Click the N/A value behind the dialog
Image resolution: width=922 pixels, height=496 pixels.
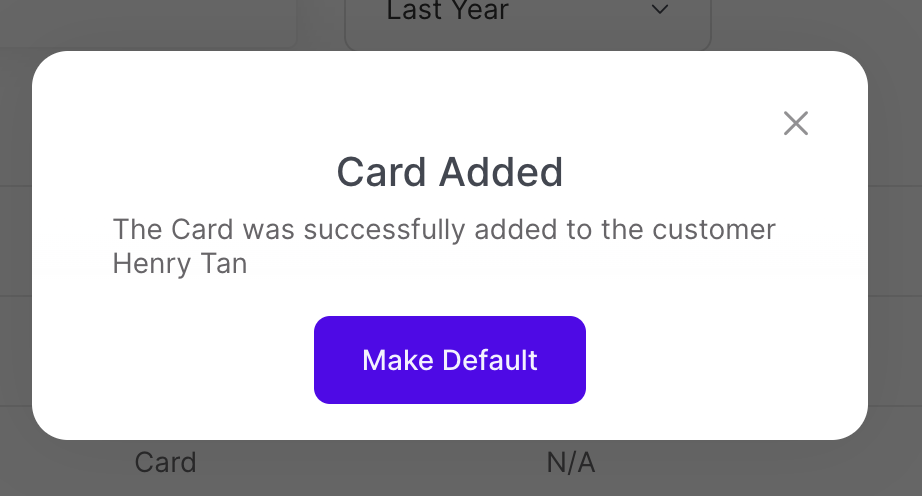[x=571, y=463]
